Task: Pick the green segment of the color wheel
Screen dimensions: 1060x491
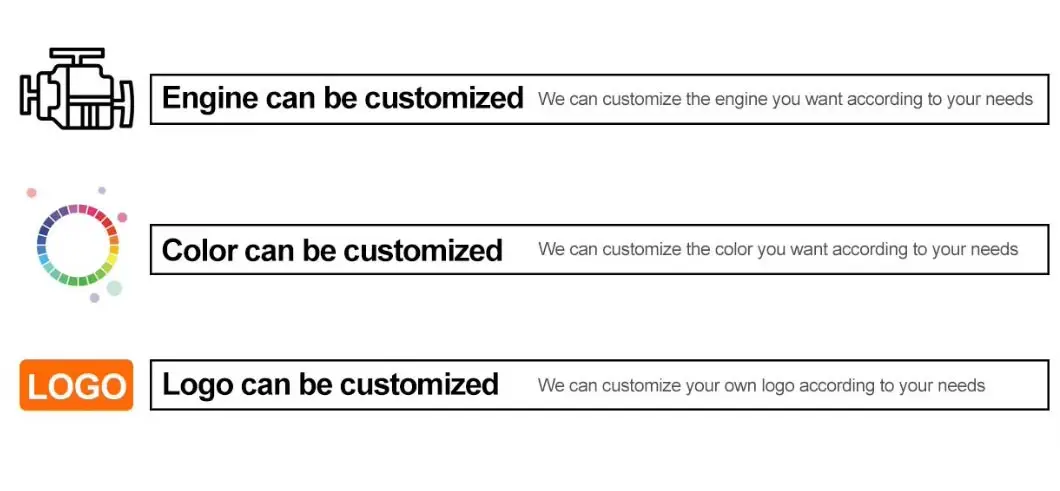Action: click(72, 280)
